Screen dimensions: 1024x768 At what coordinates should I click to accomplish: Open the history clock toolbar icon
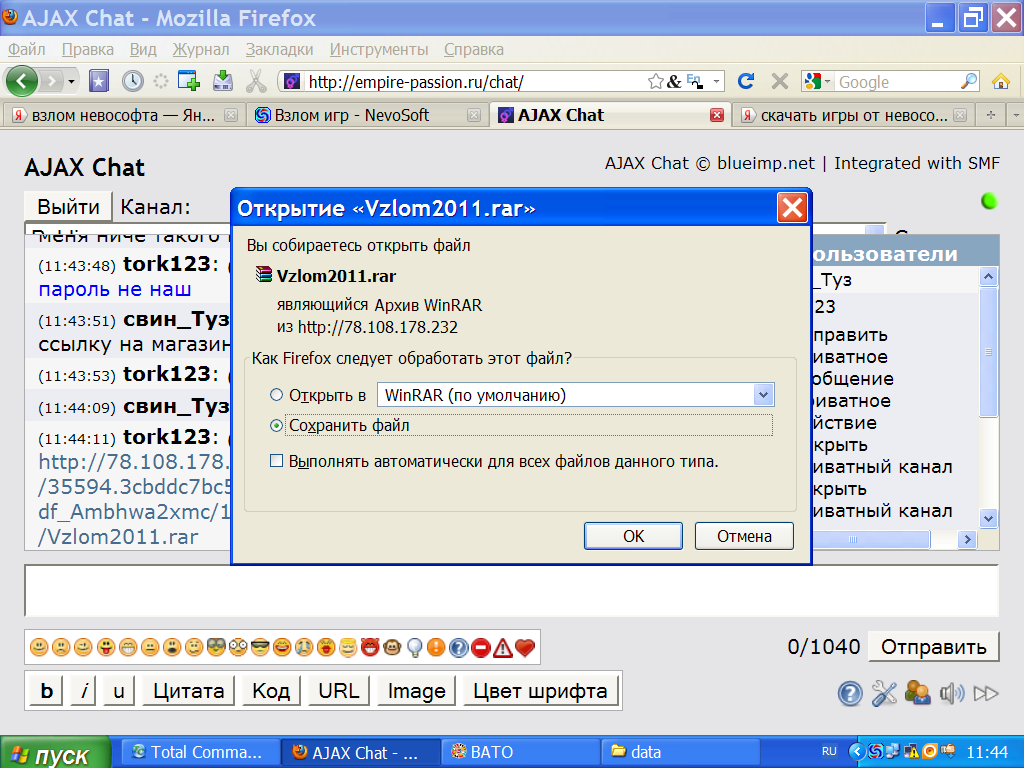click(x=133, y=81)
